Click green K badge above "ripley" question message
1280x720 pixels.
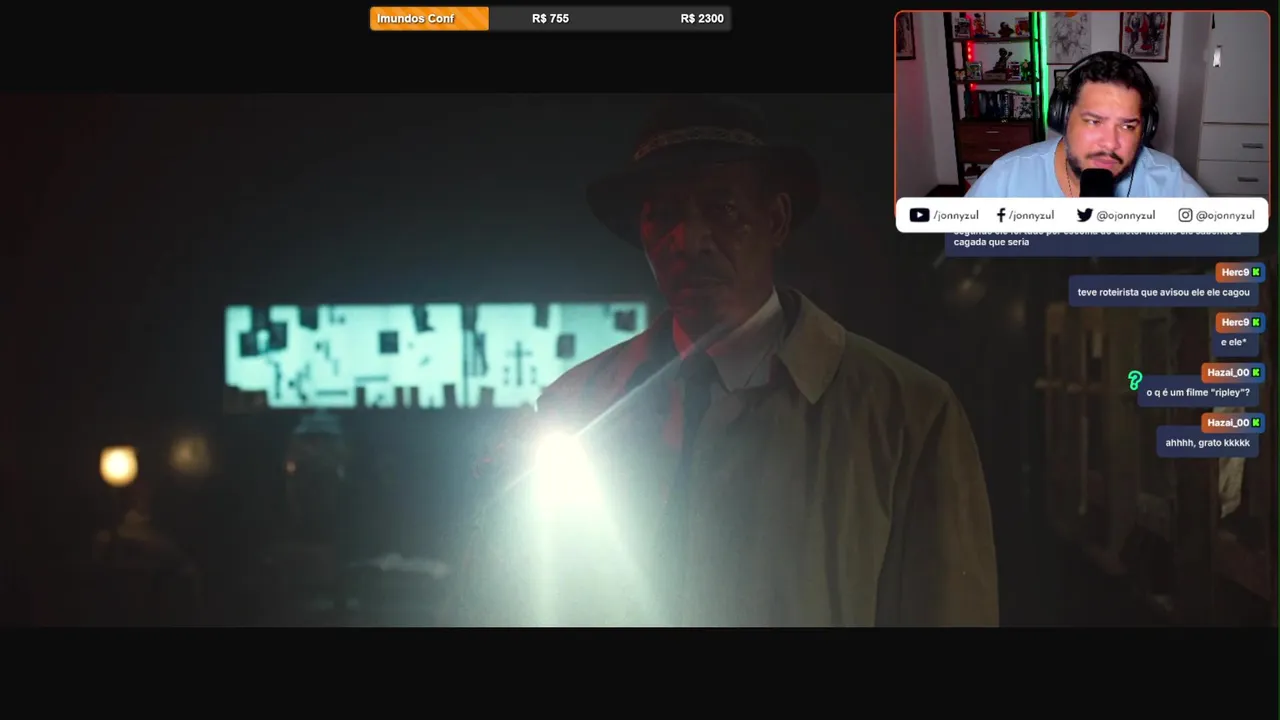click(1256, 372)
